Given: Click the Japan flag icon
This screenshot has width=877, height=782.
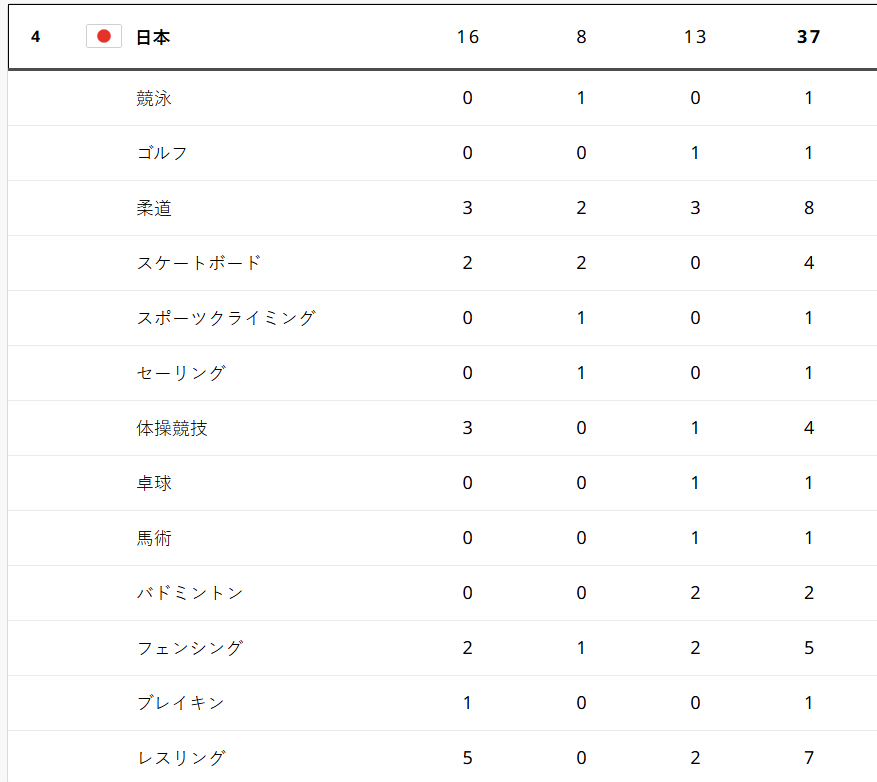Looking at the screenshot, I should click(x=103, y=37).
